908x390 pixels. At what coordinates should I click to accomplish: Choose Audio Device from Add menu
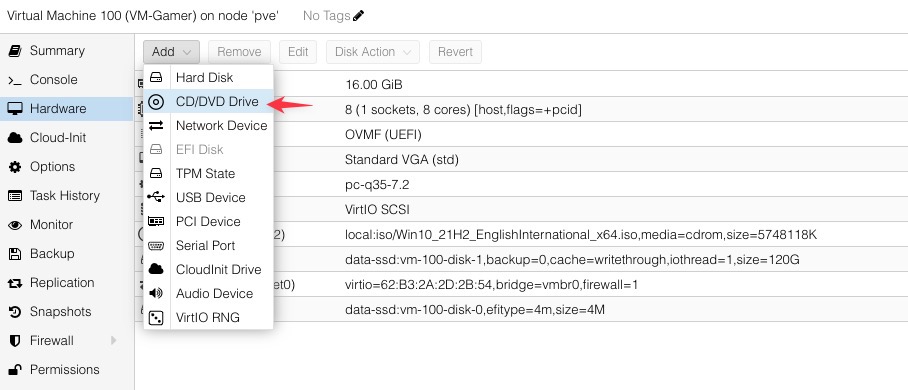click(208, 293)
